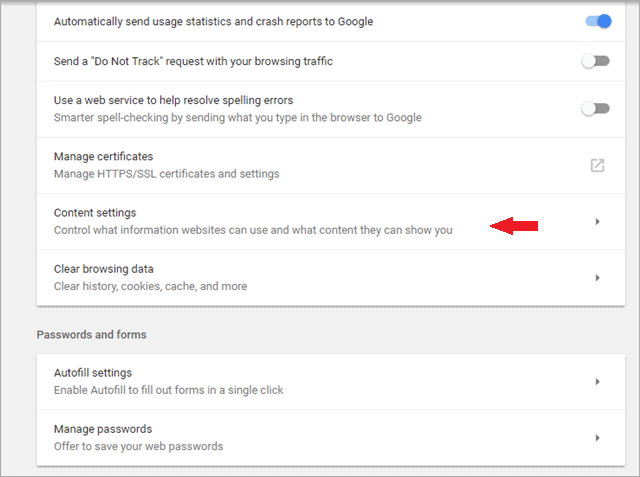Expand Content settings using its right arrow
Screen dimensions: 640x477
[x=597, y=221]
